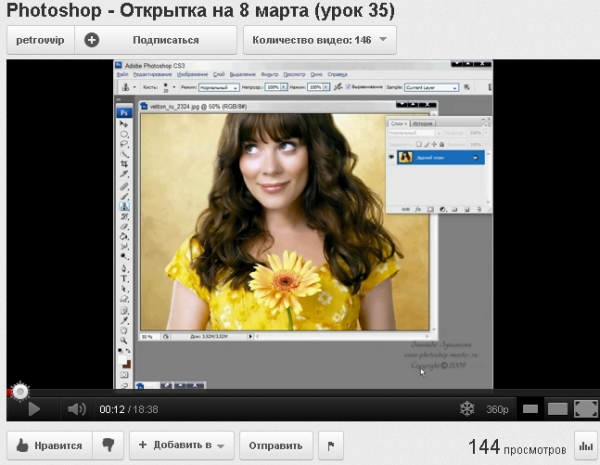Select the Custom Shape tool

(124, 299)
